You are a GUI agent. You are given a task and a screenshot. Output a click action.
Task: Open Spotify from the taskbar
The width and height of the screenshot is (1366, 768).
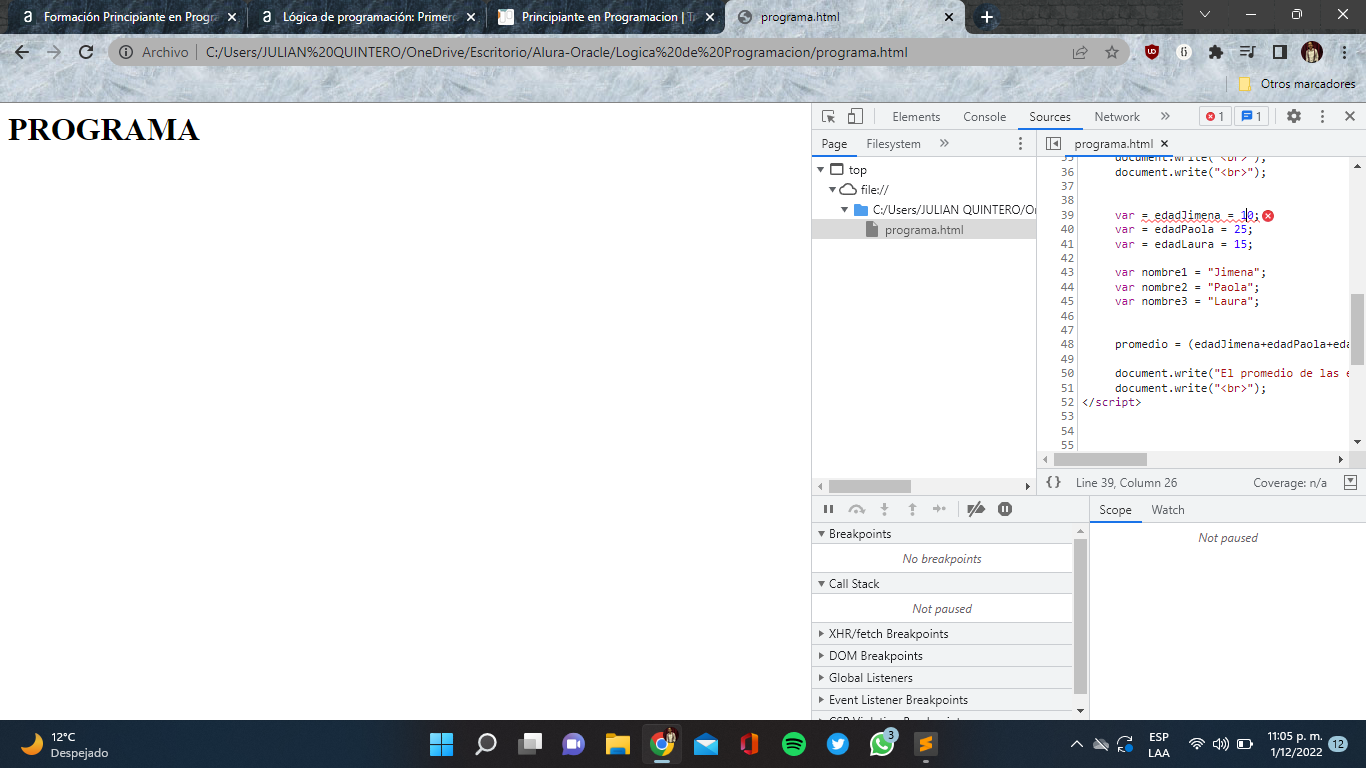[x=794, y=744]
